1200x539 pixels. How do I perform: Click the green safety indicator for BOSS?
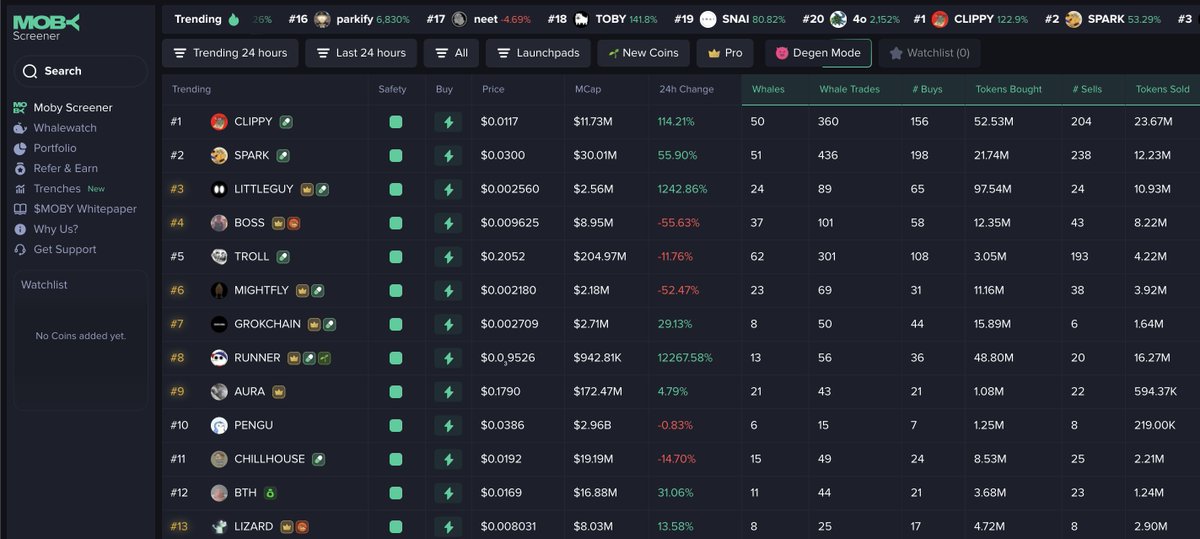pyautogui.click(x=396, y=223)
